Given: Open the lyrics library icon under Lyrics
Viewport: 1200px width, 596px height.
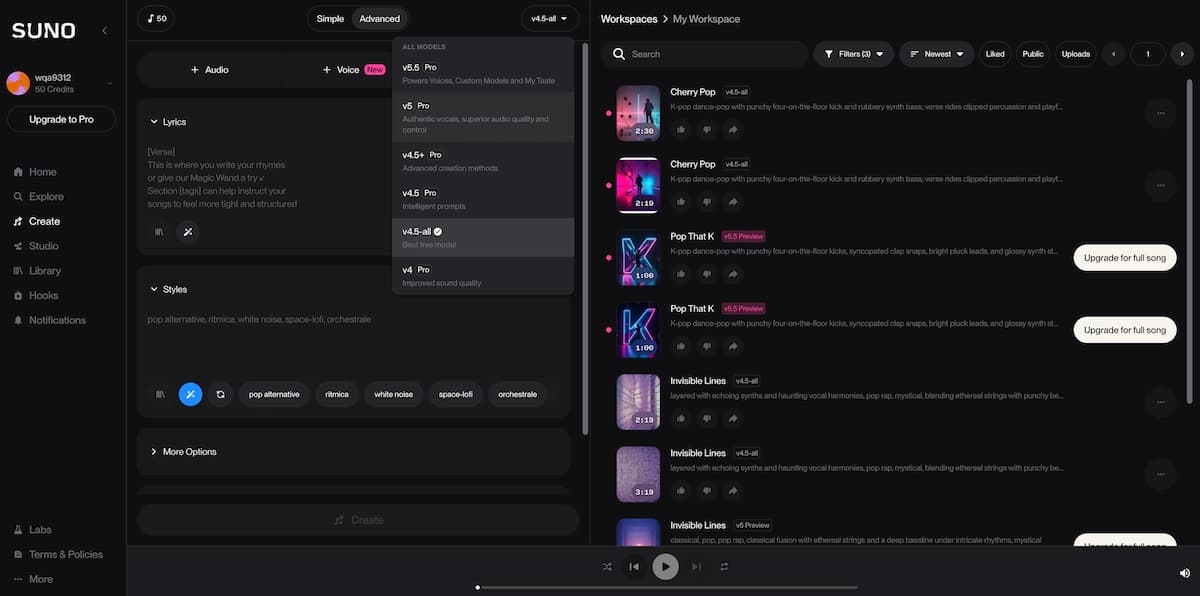Looking at the screenshot, I should click(159, 232).
